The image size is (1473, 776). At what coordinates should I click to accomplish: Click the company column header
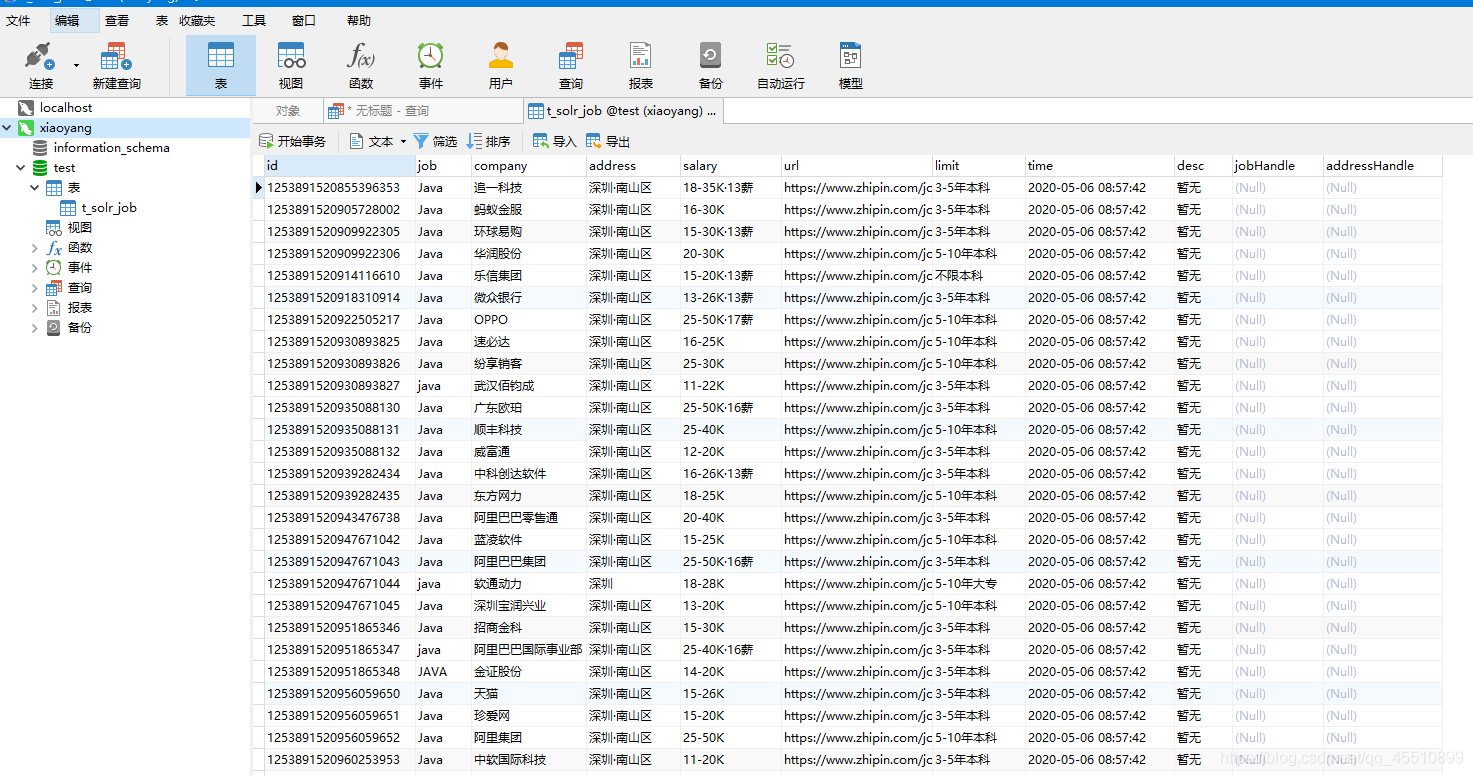point(528,165)
